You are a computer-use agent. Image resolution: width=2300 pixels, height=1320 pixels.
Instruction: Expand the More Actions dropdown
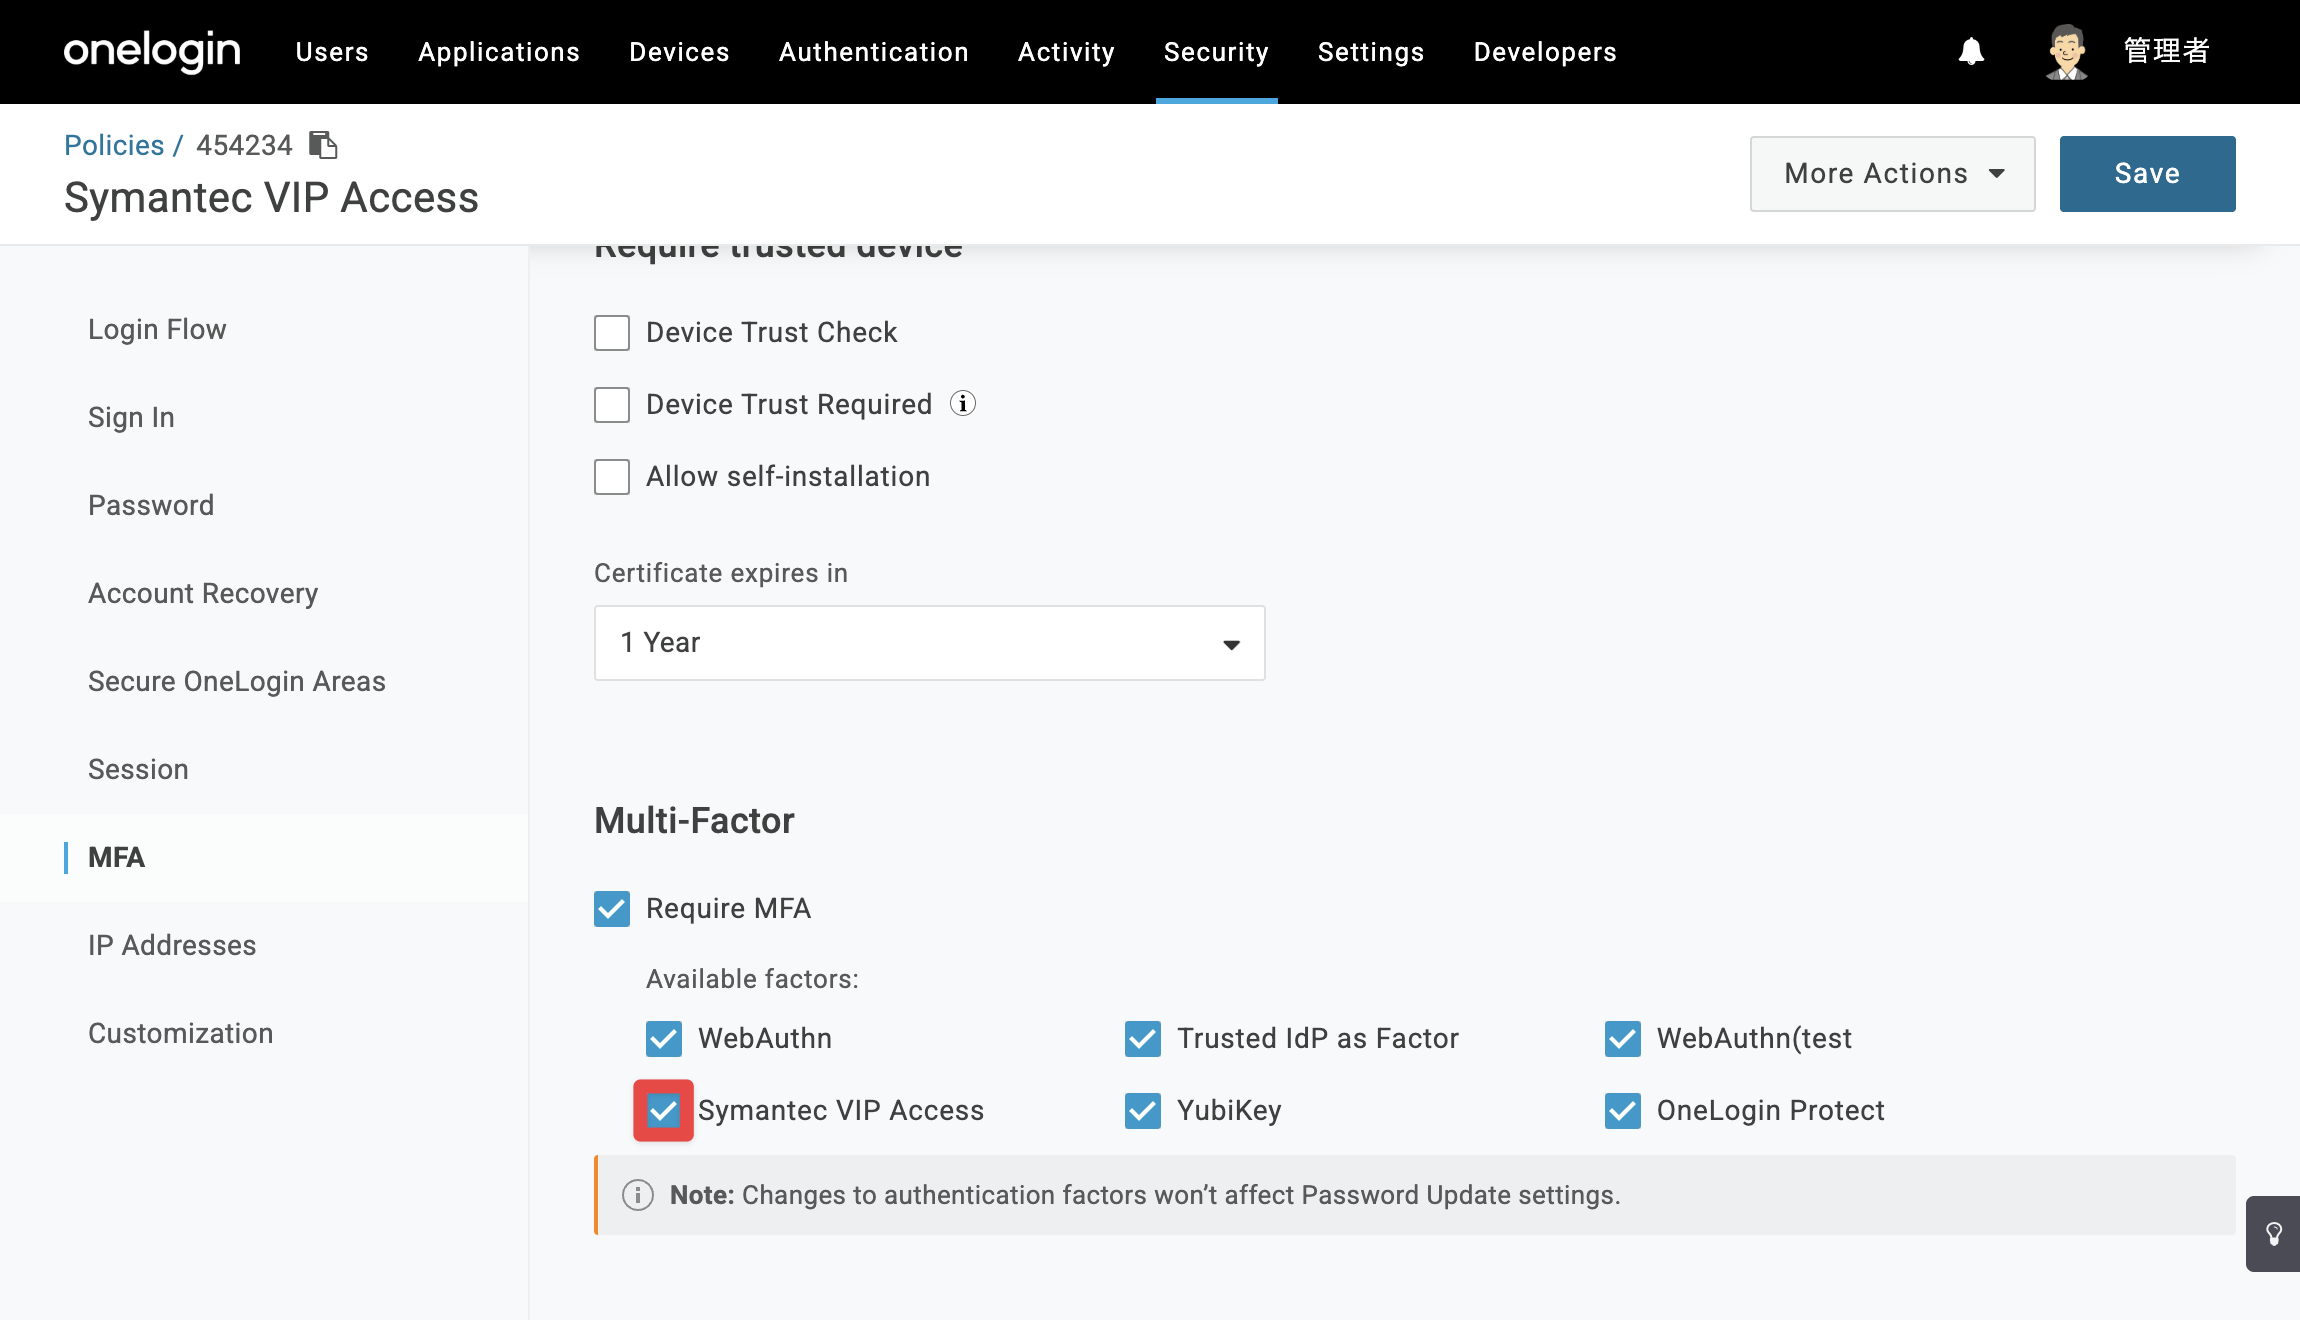pyautogui.click(x=1893, y=174)
